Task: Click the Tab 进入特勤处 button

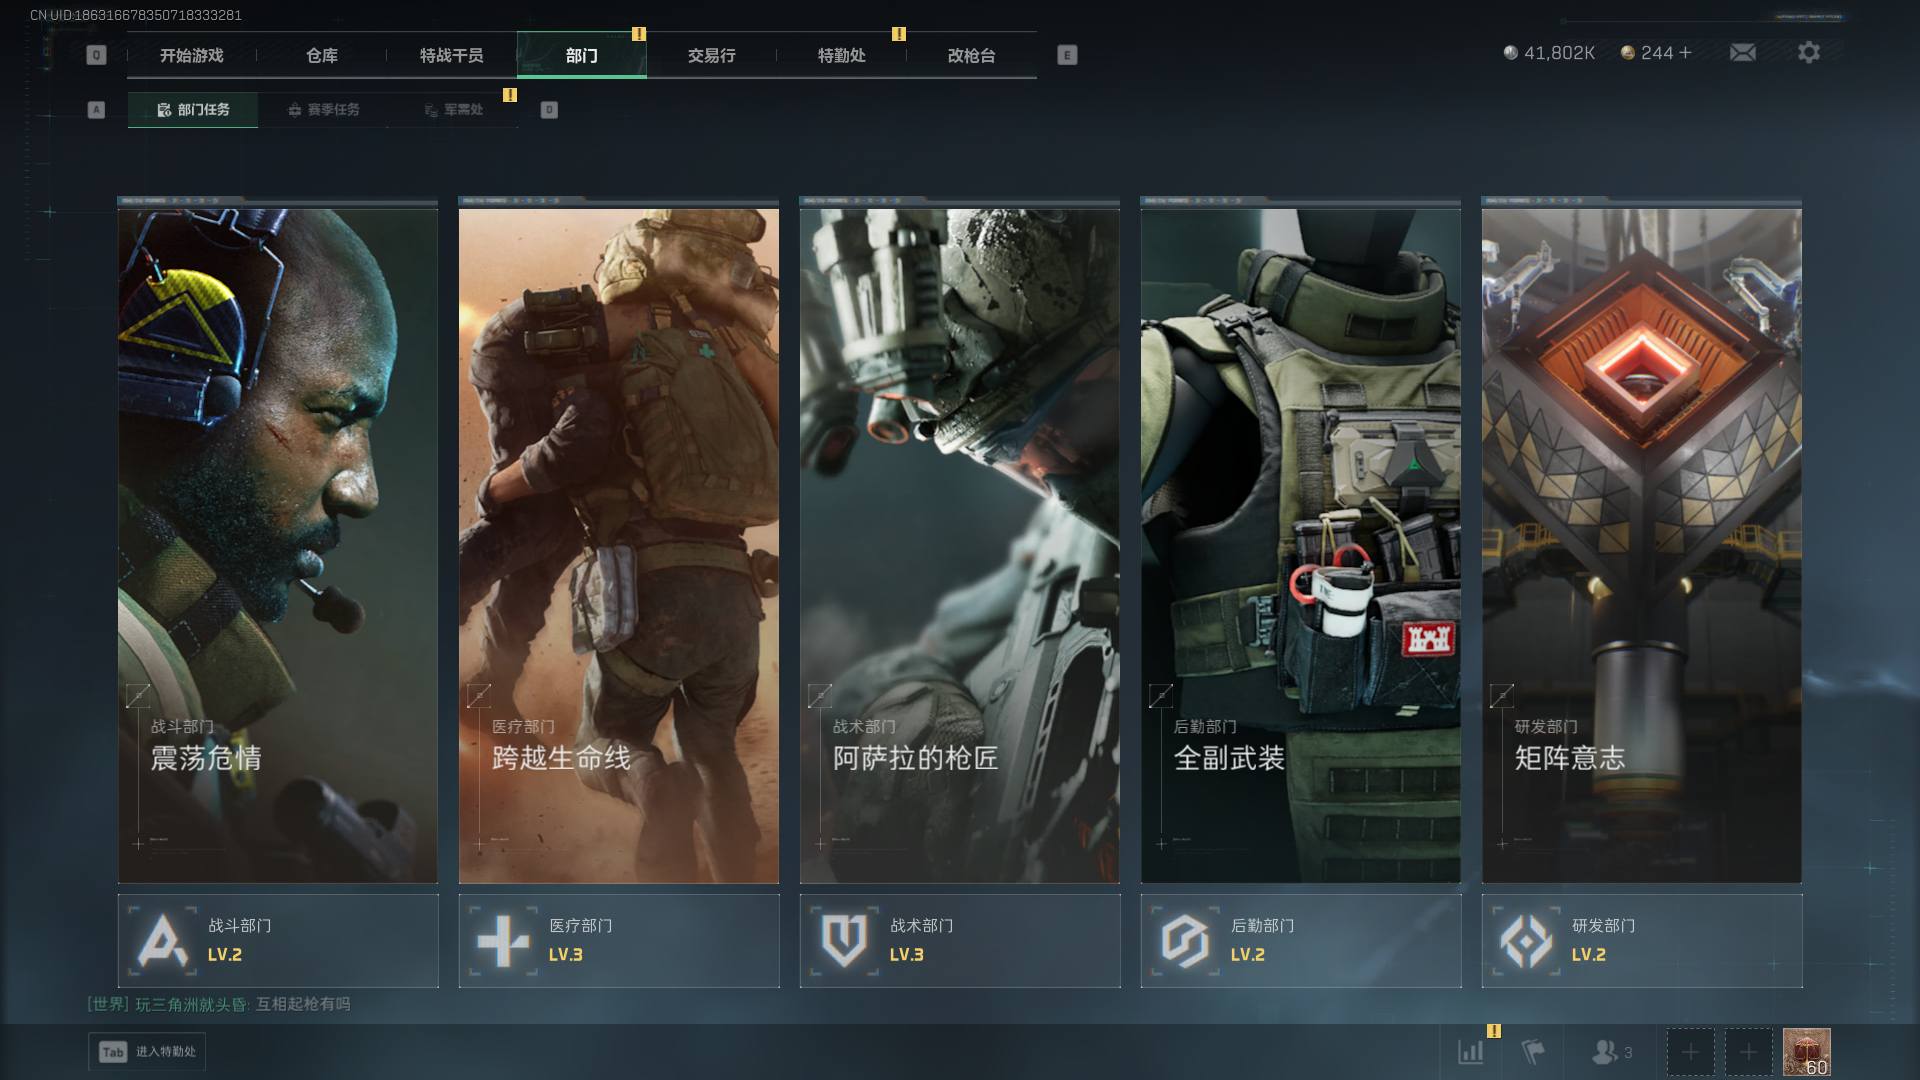Action: tap(147, 1051)
